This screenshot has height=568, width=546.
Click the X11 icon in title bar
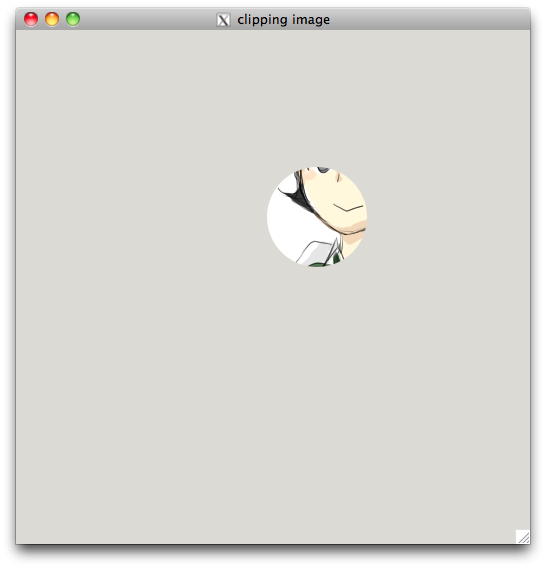click(223, 20)
